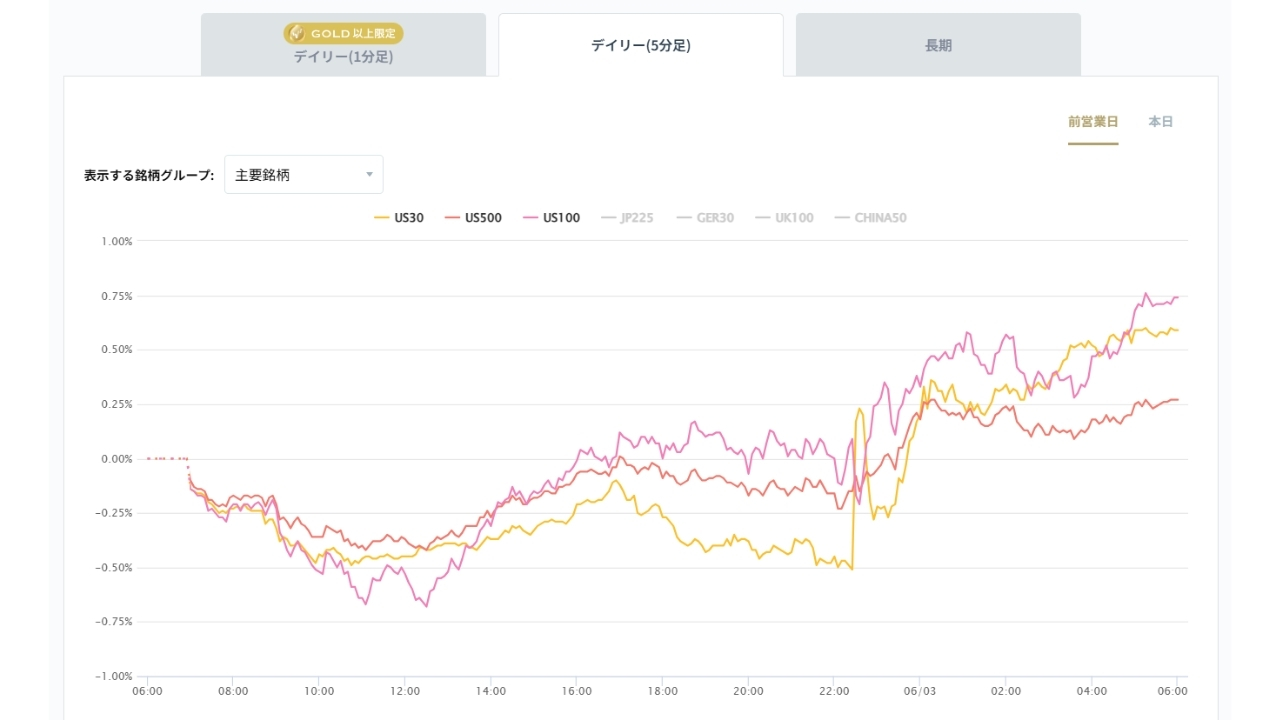Click the 0.50% y-axis label
This screenshot has height=720, width=1280.
click(x=117, y=350)
